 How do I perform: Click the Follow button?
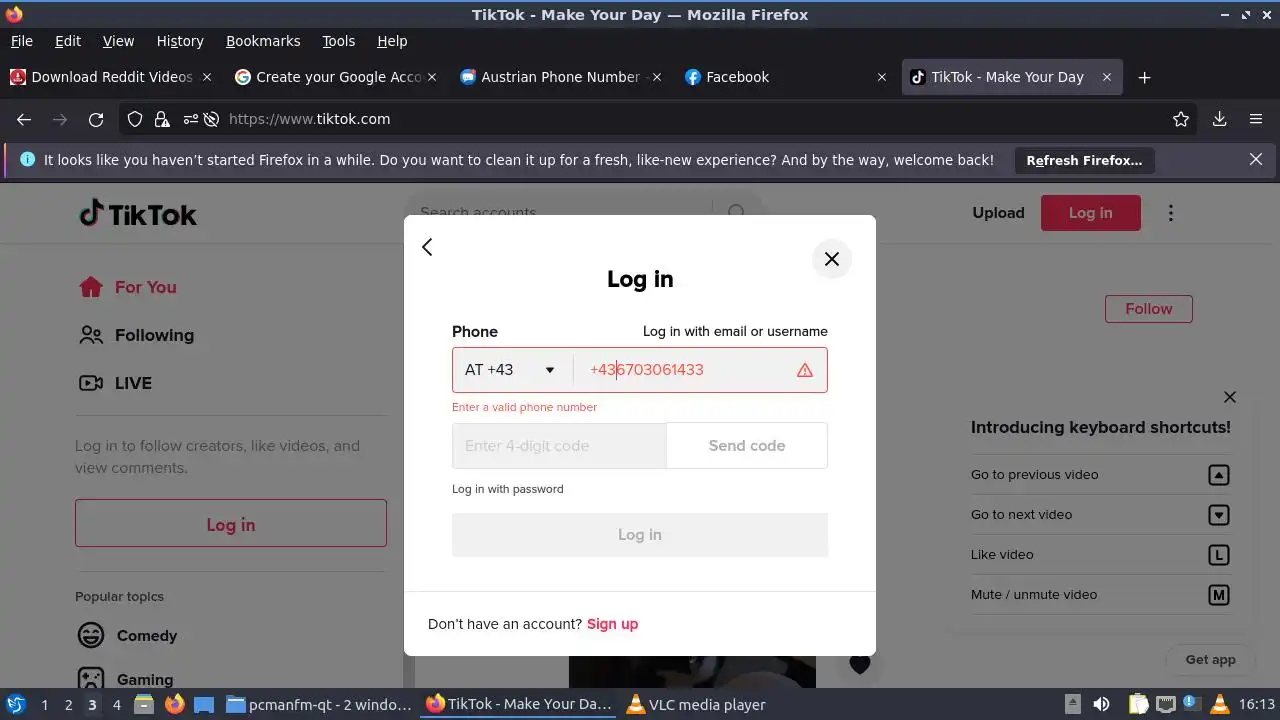click(1148, 309)
